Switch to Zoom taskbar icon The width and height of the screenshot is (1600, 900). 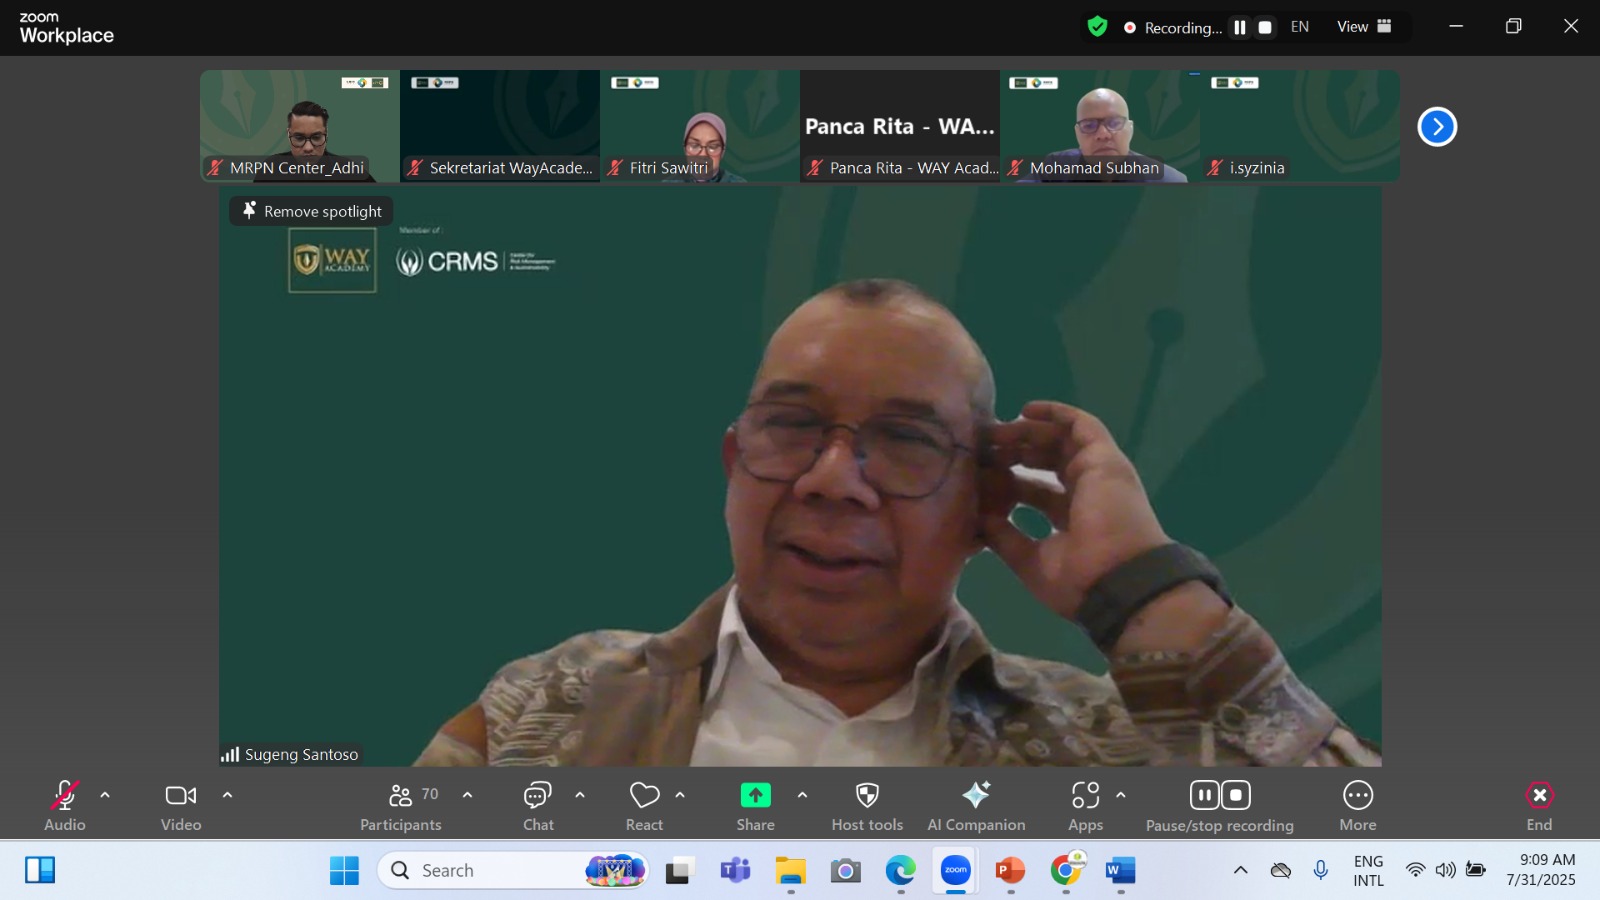point(956,870)
